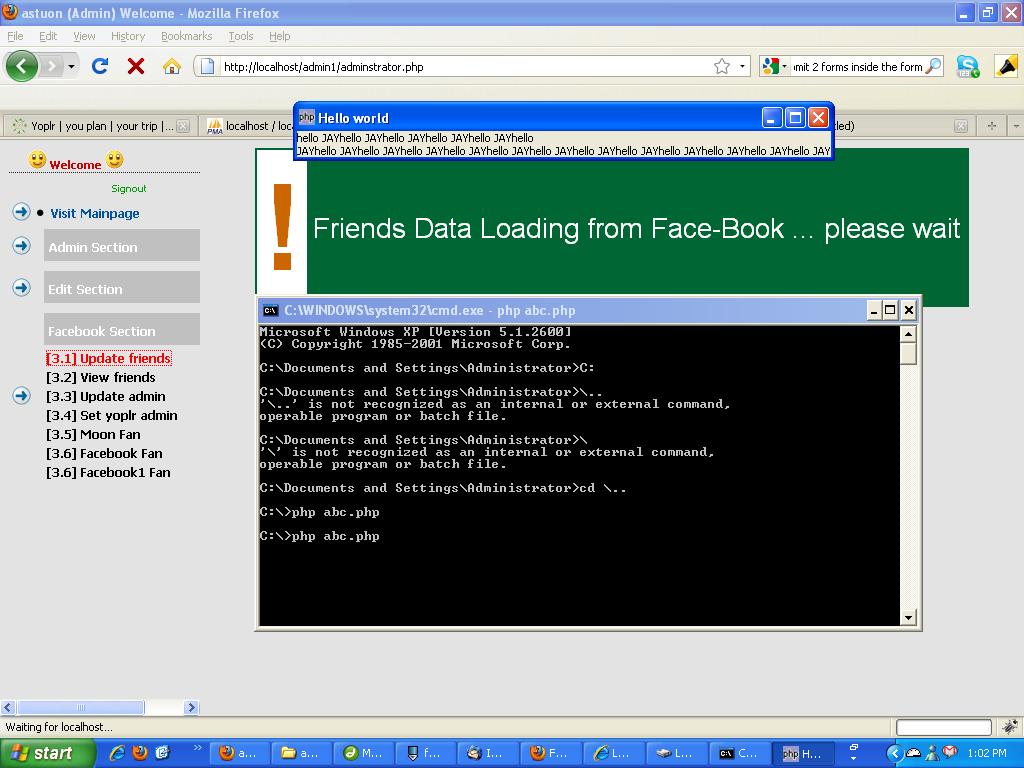The width and height of the screenshot is (1024, 768).
Task: Click the Firefox forward arrow button
Action: tap(52, 66)
